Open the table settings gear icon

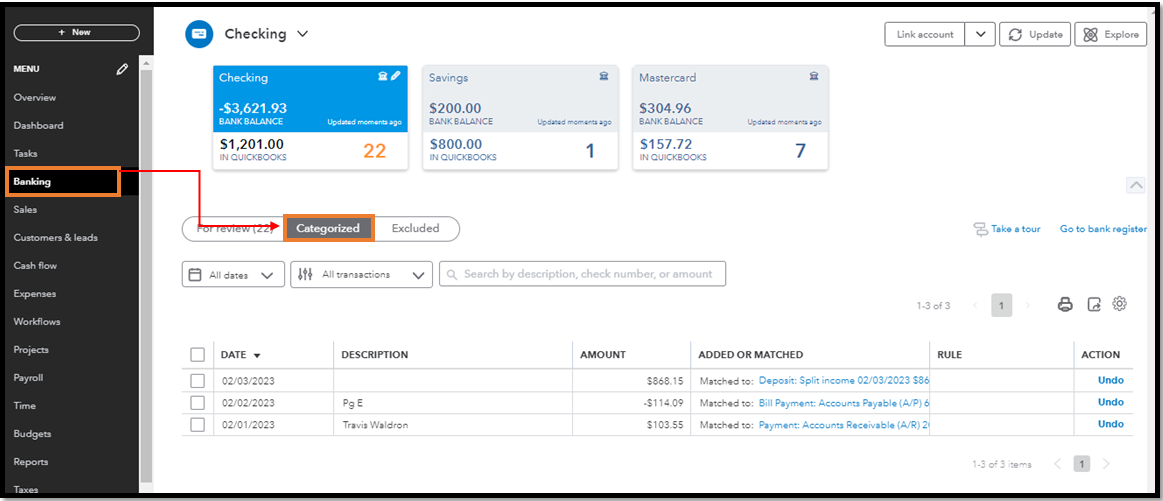1120,304
